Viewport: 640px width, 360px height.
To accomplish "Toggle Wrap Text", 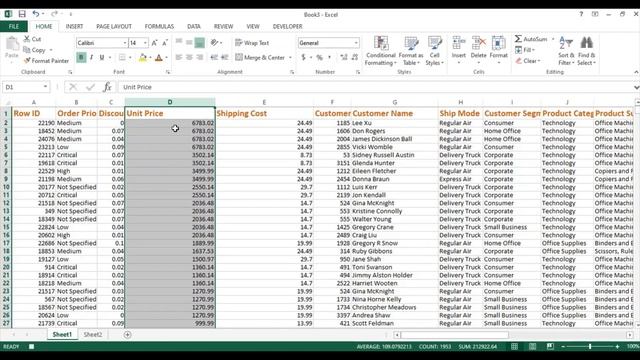I will 252,43.
